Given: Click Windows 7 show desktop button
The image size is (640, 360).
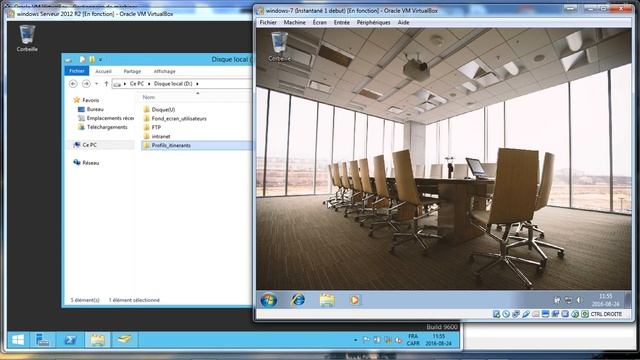Looking at the screenshot, I should (628, 300).
